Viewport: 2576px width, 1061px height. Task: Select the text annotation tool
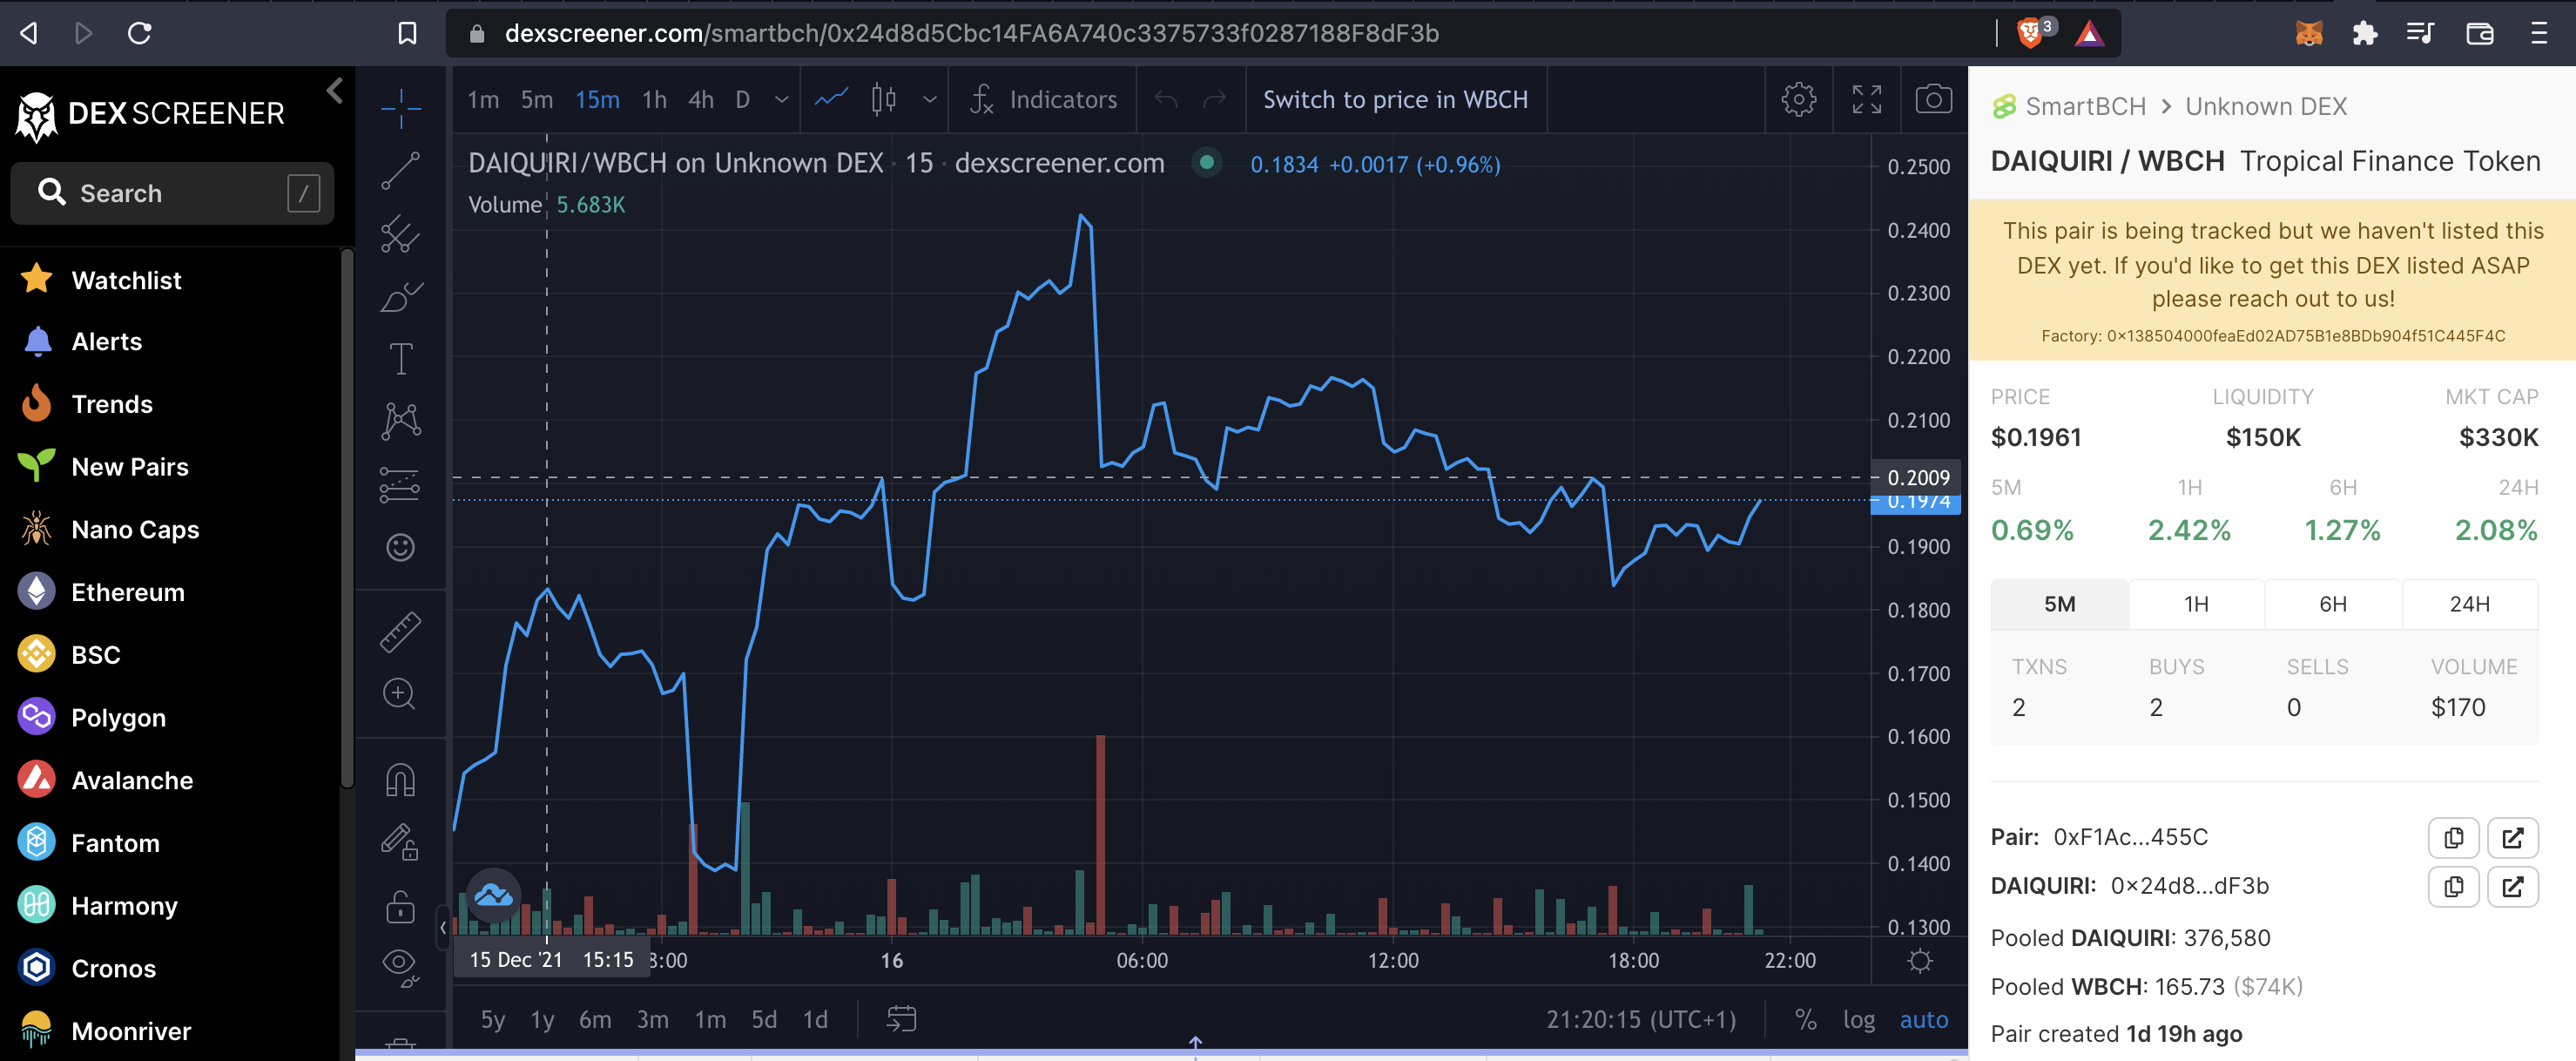[x=400, y=359]
